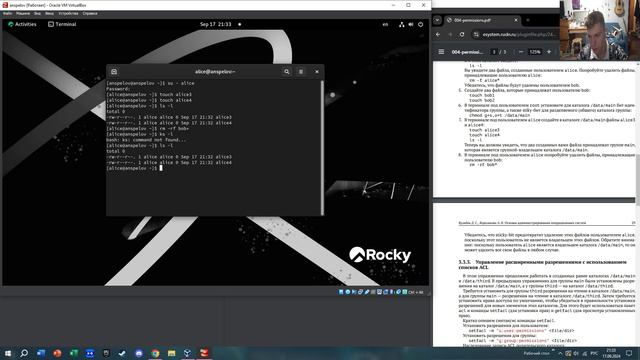This screenshot has width=640, height=360.
Task: Open search in the alice terminal header
Action: click(287, 71)
